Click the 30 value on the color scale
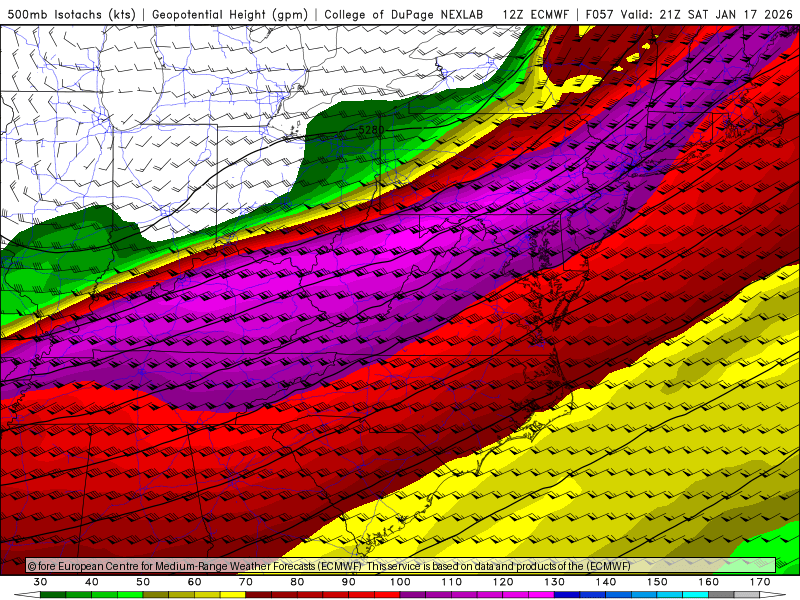800x600 pixels. 40,582
